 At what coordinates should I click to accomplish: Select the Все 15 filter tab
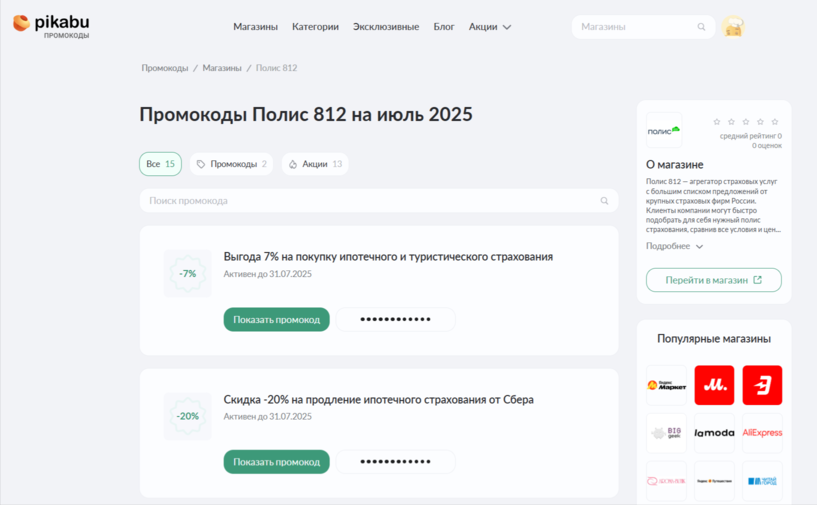click(x=160, y=164)
